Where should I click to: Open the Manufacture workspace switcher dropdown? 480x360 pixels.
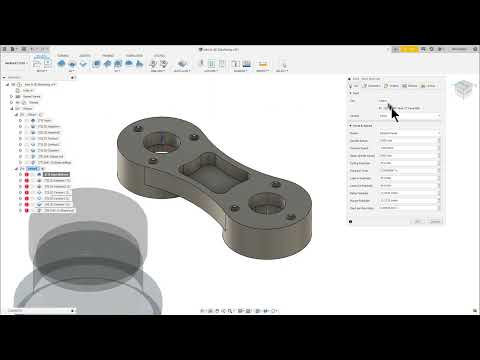pos(16,63)
